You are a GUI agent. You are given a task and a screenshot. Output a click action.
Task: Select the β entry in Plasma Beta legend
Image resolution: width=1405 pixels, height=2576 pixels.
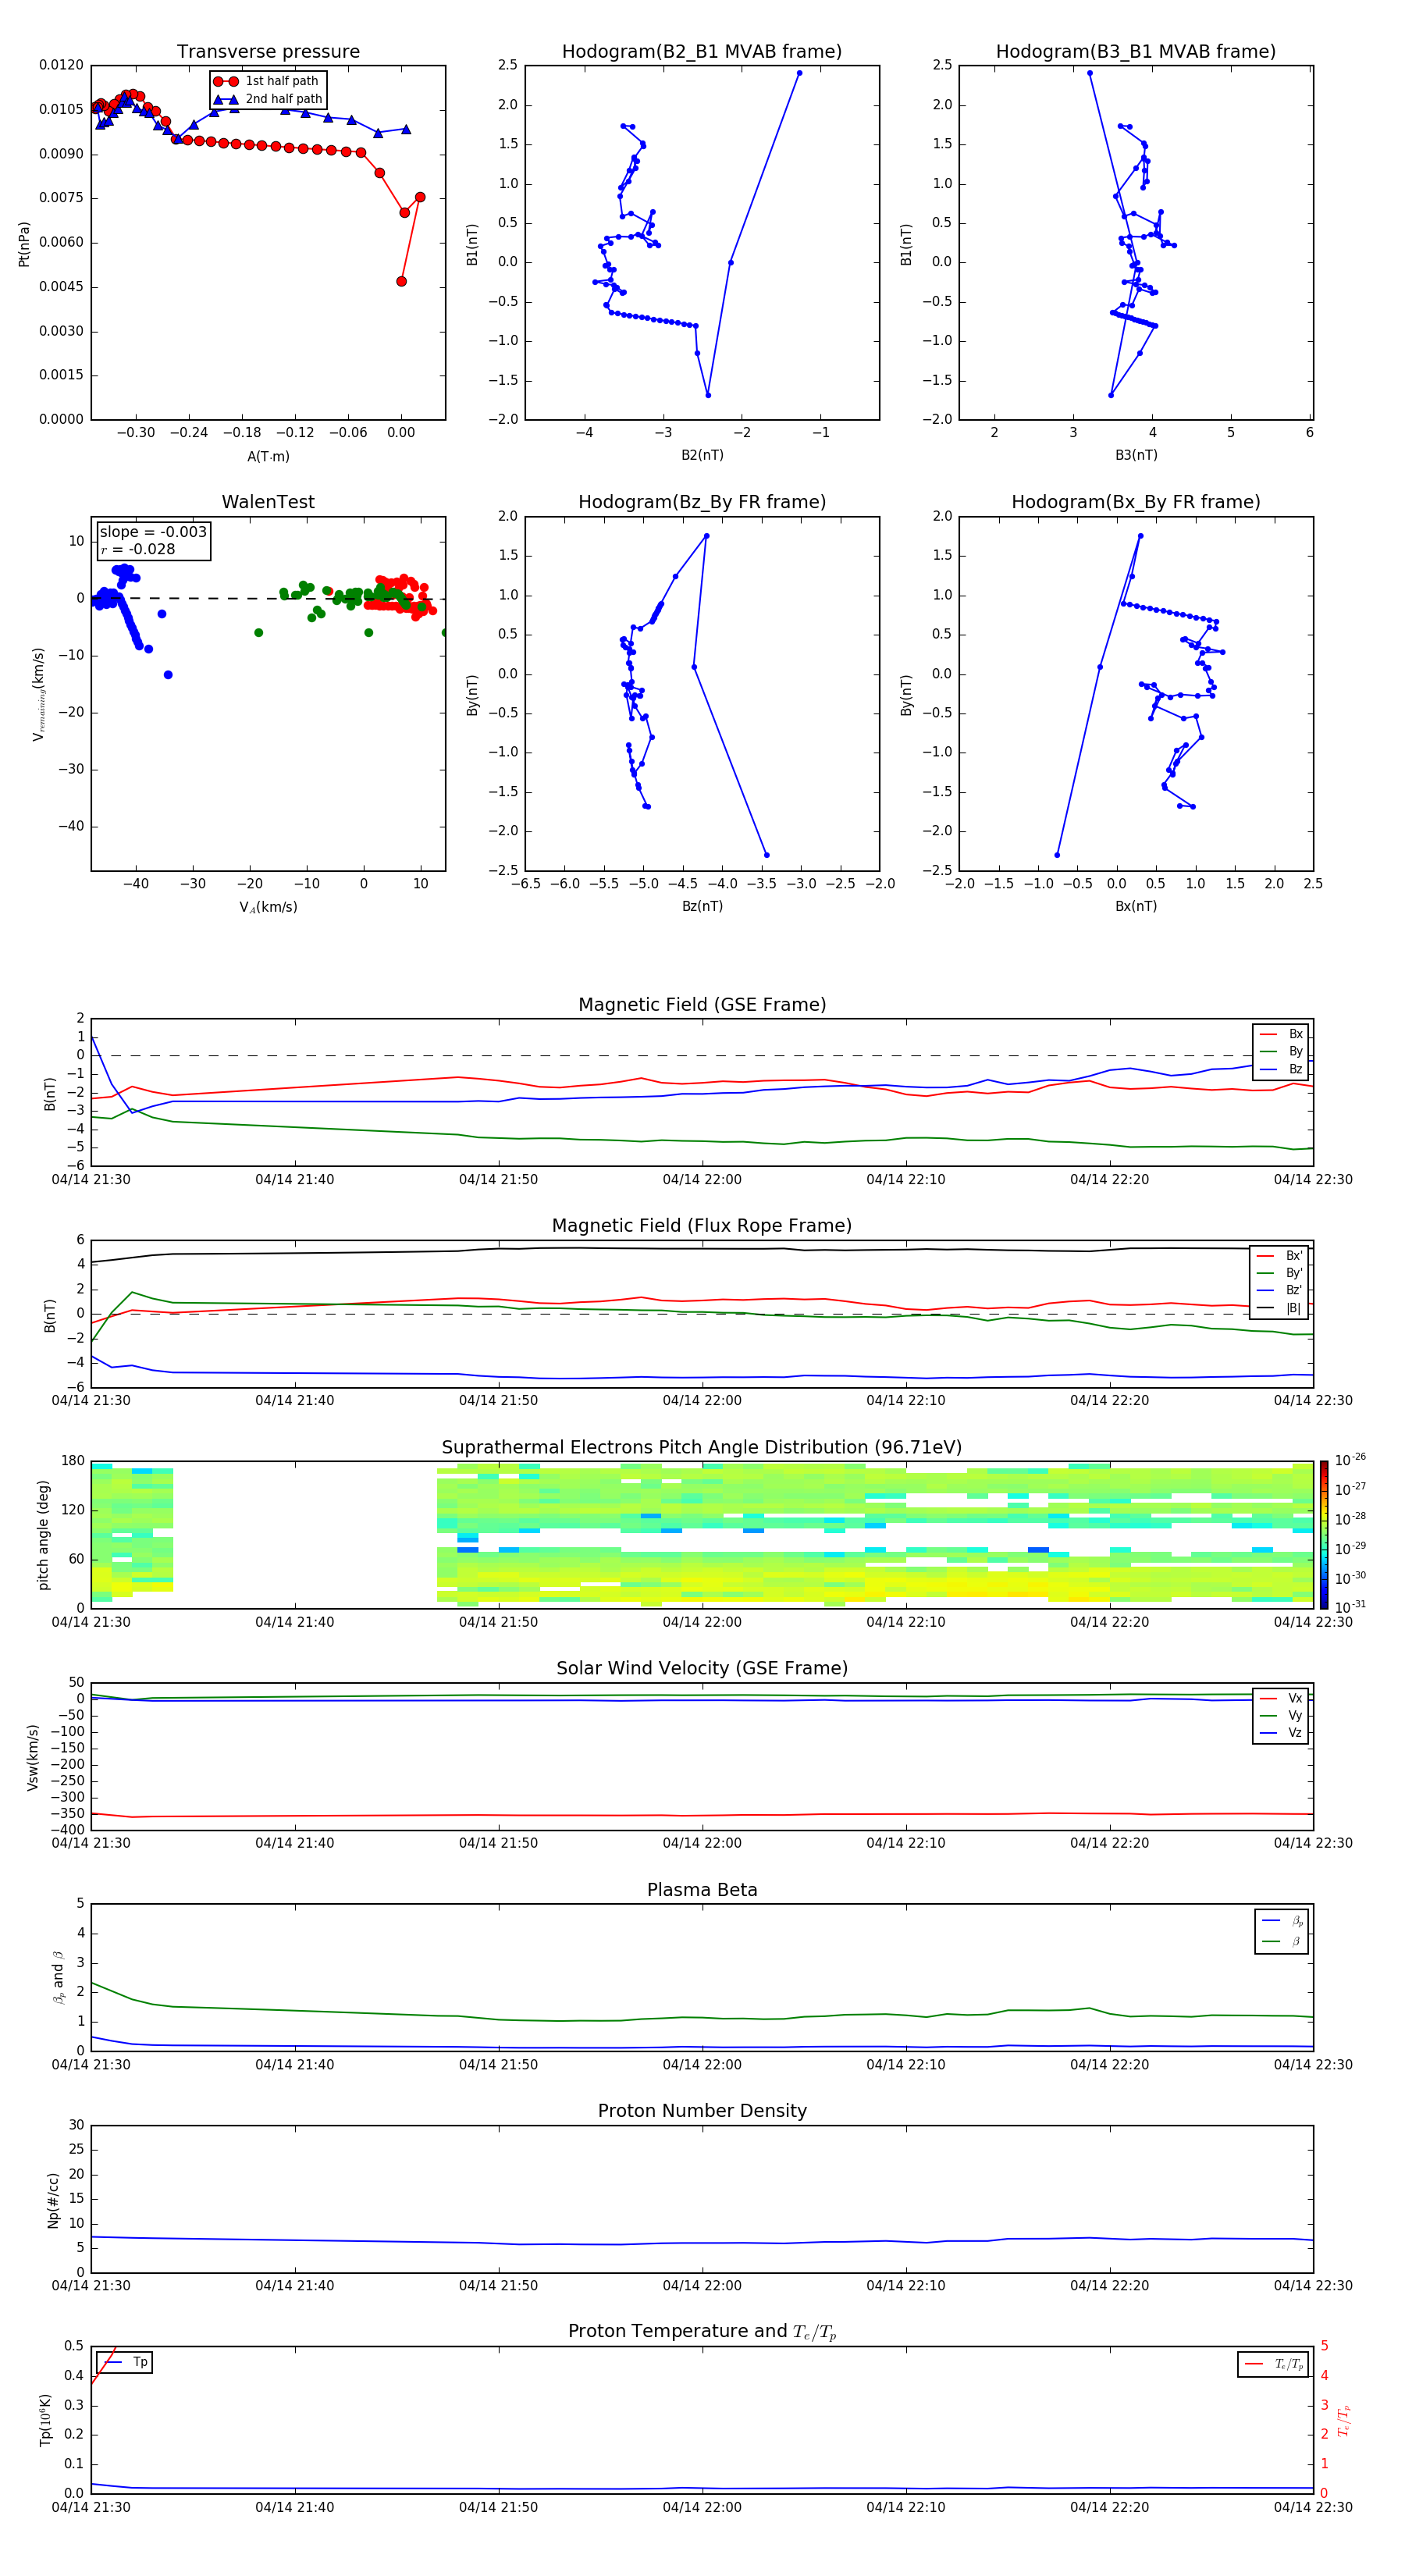[1283, 1941]
